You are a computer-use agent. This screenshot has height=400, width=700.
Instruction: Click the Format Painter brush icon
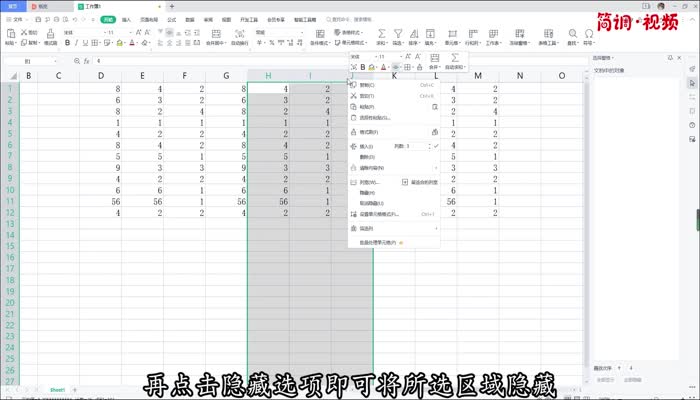tap(48, 33)
